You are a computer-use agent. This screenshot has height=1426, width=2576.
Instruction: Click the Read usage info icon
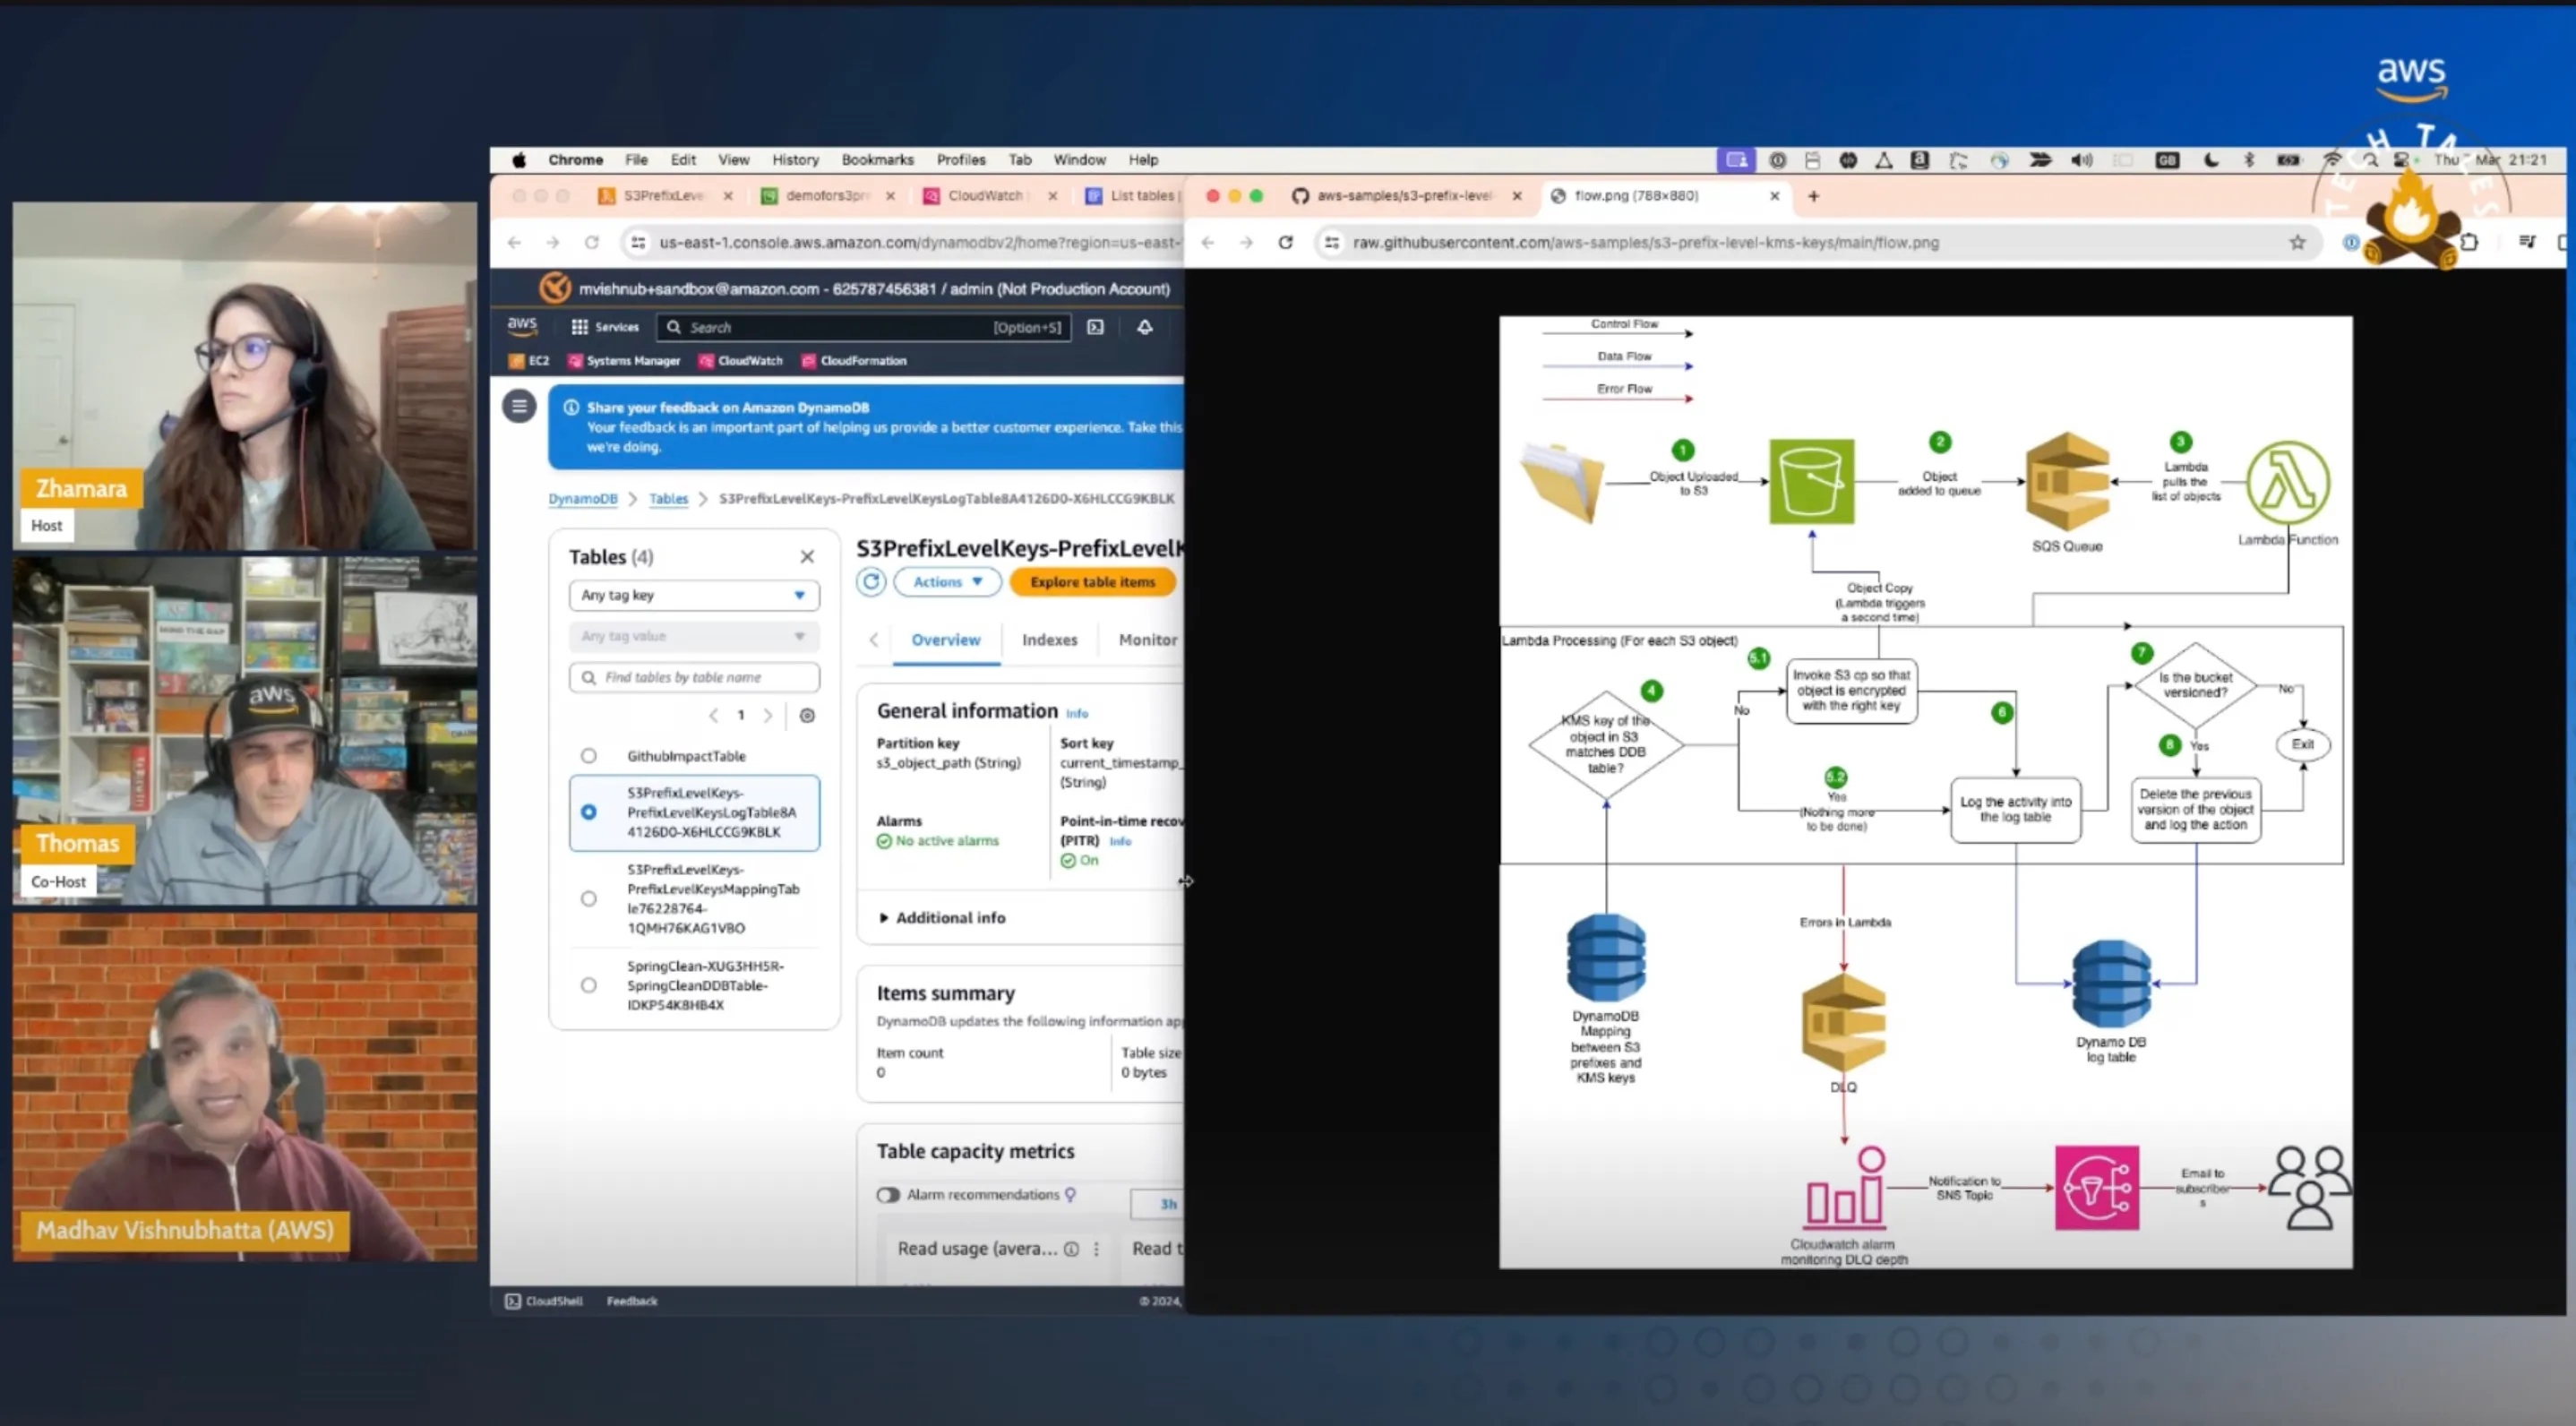(x=1071, y=1249)
